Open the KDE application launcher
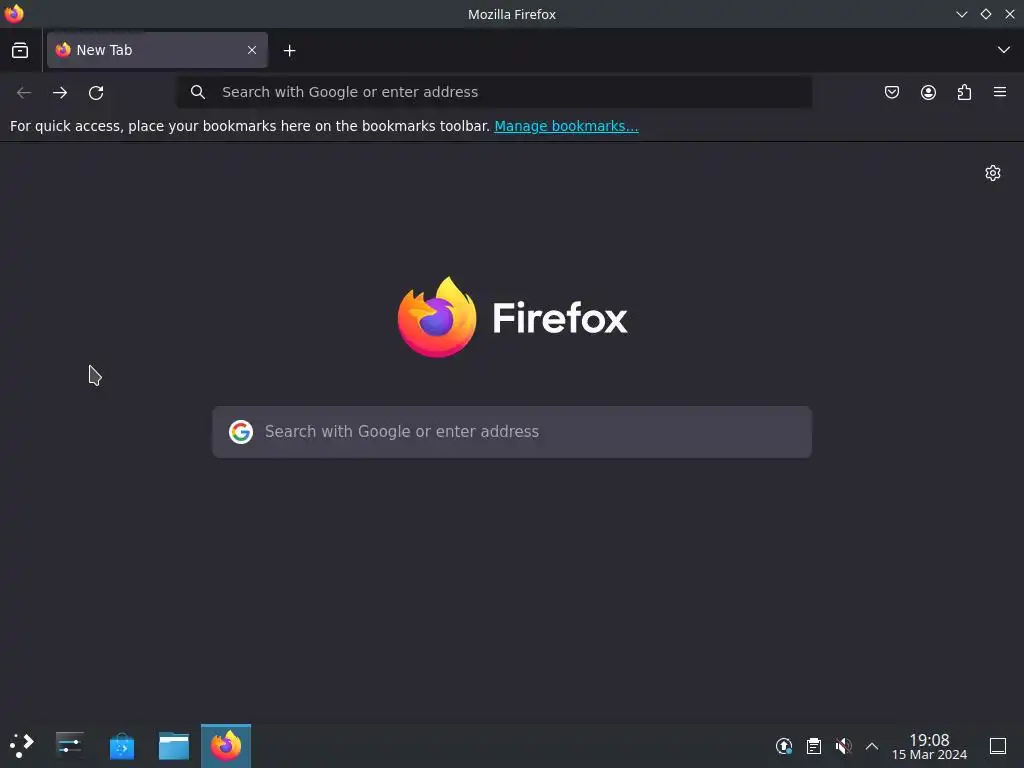Image resolution: width=1024 pixels, height=768 pixels. coord(22,745)
